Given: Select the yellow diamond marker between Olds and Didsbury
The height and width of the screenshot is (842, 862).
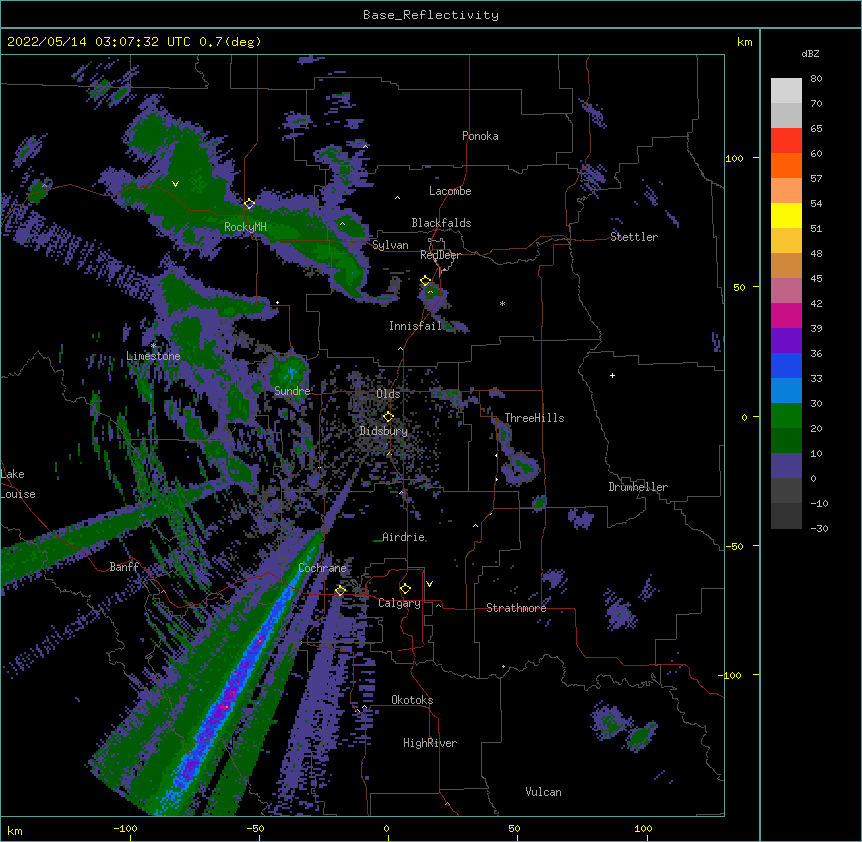Looking at the screenshot, I should (388, 417).
